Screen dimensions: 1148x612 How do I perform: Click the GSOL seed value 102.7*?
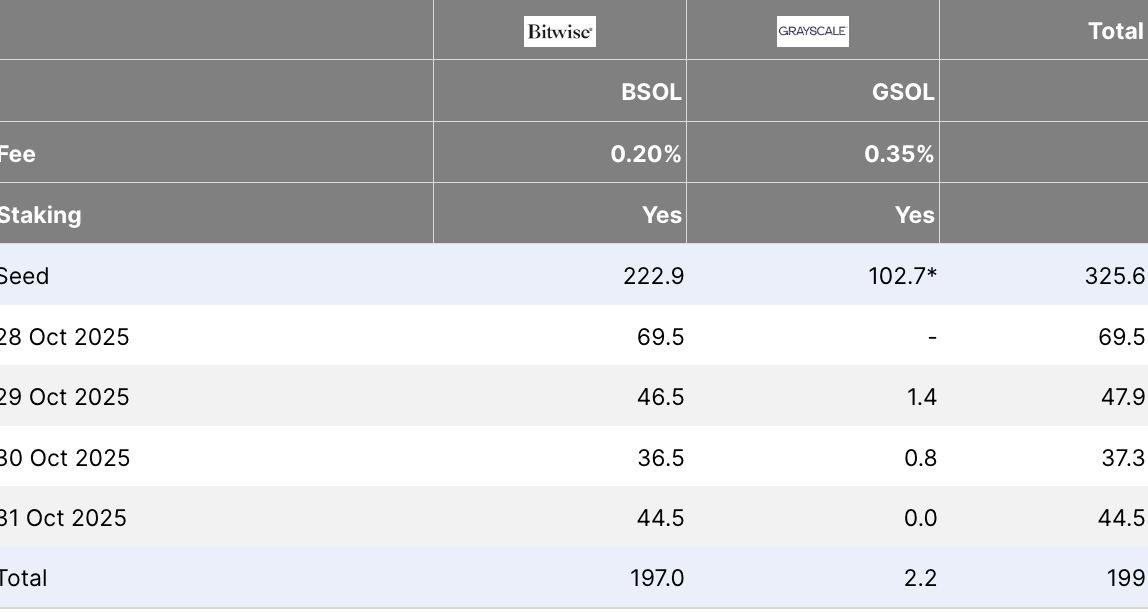[x=902, y=276]
